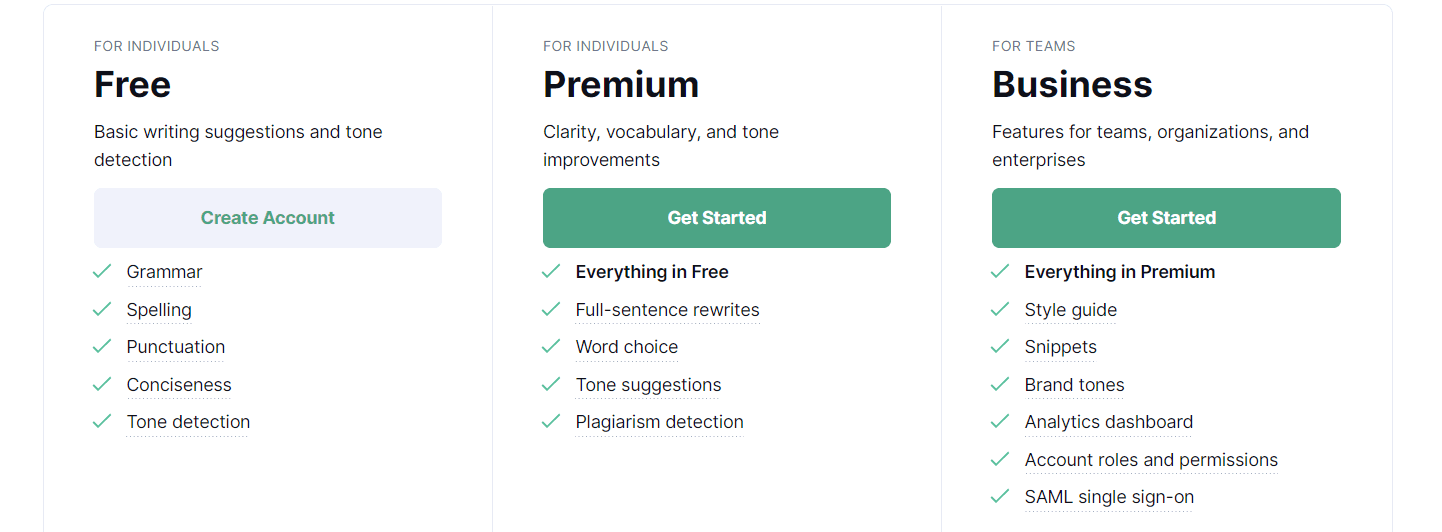The height and width of the screenshot is (532, 1442).
Task: Open Account roles and permissions link
Action: [1151, 460]
